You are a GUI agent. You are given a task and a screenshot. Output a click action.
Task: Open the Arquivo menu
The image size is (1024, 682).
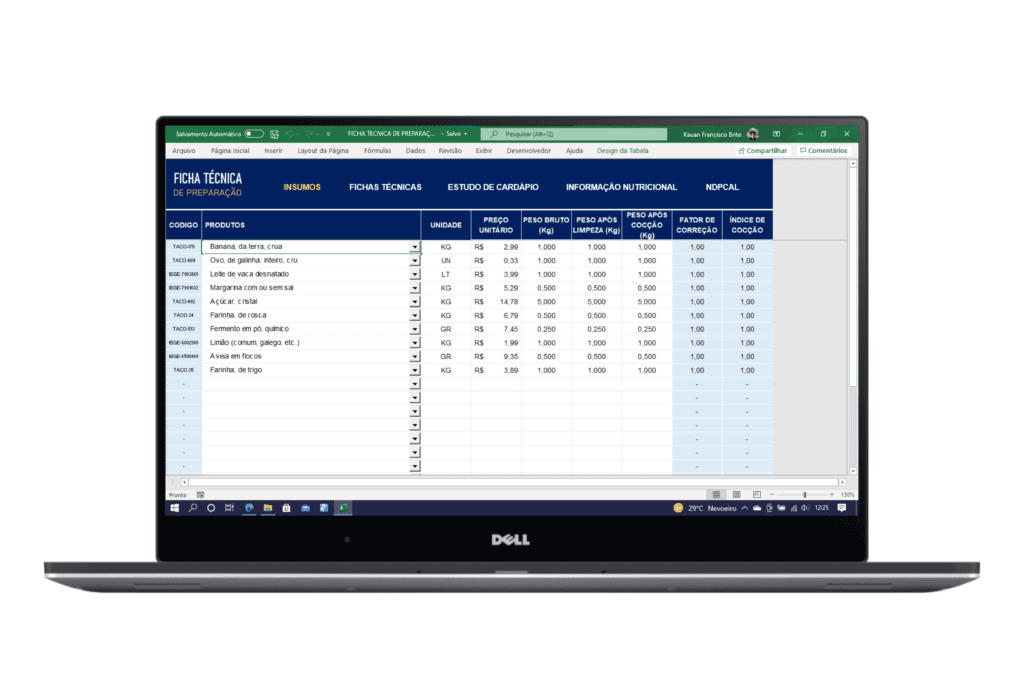pyautogui.click(x=184, y=151)
